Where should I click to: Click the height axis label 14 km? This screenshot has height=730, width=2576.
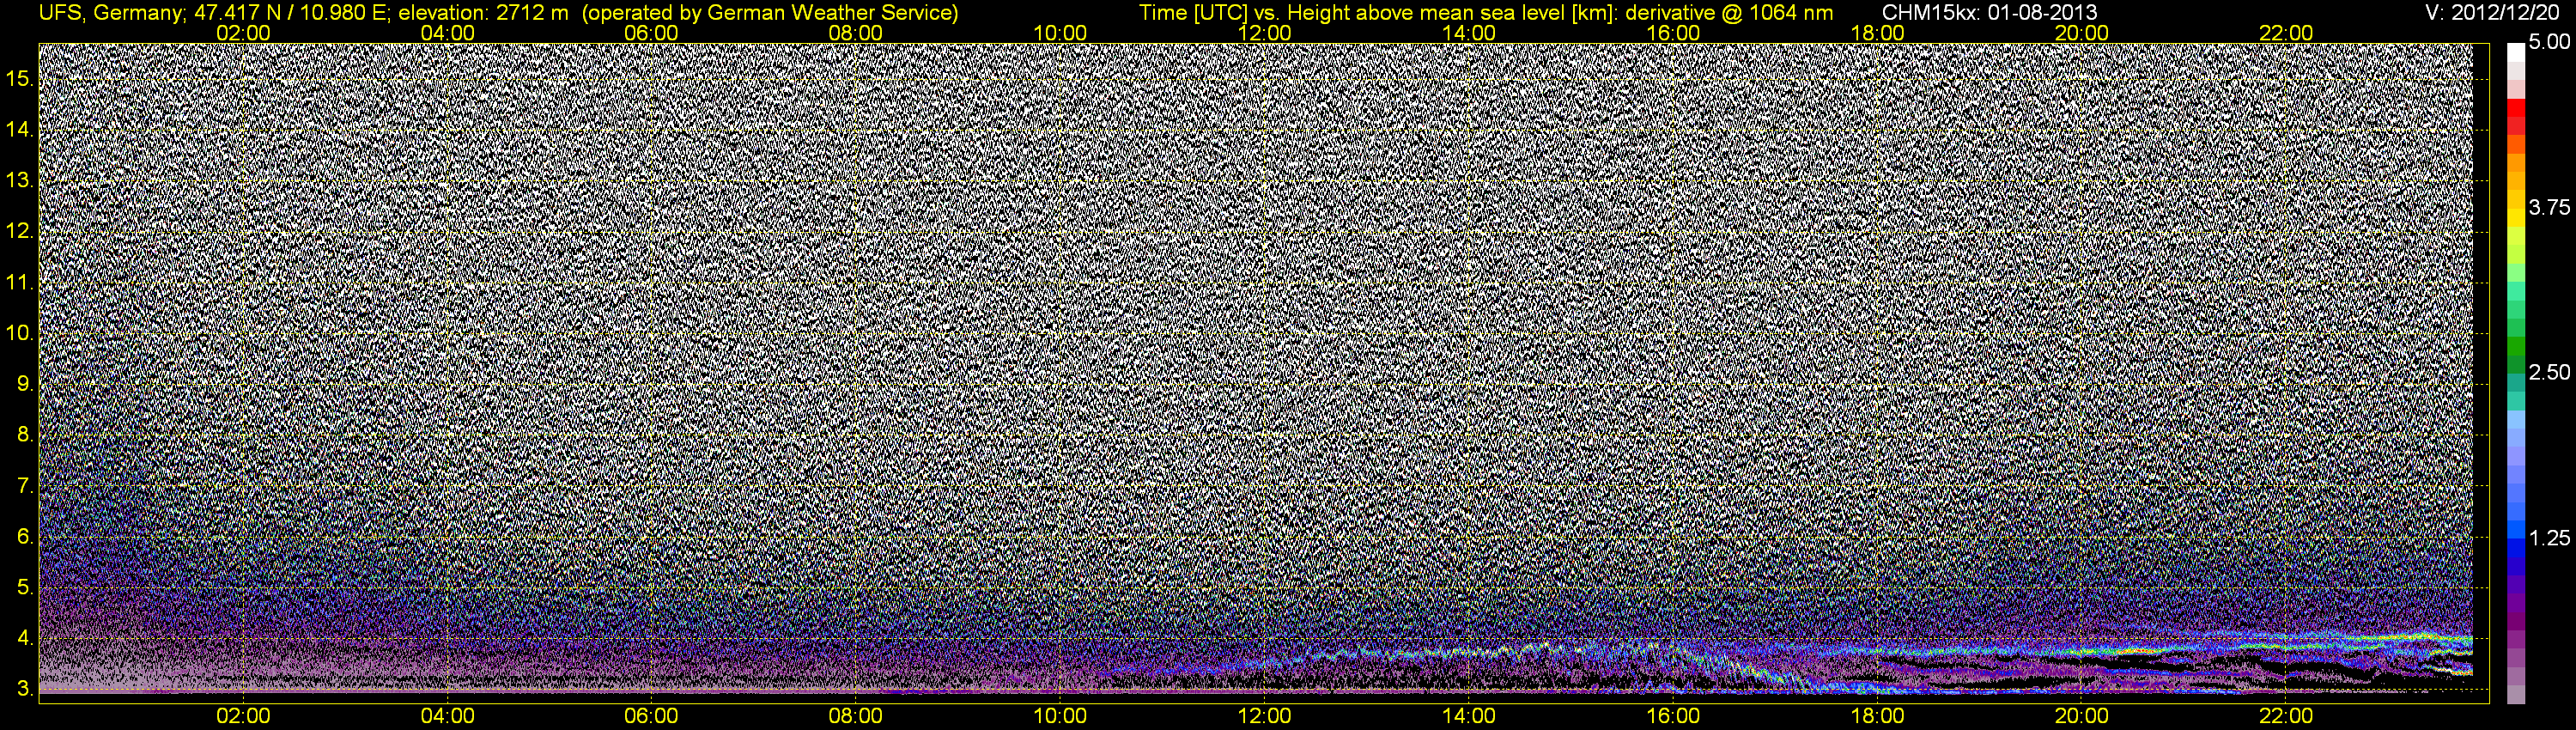pyautogui.click(x=19, y=130)
